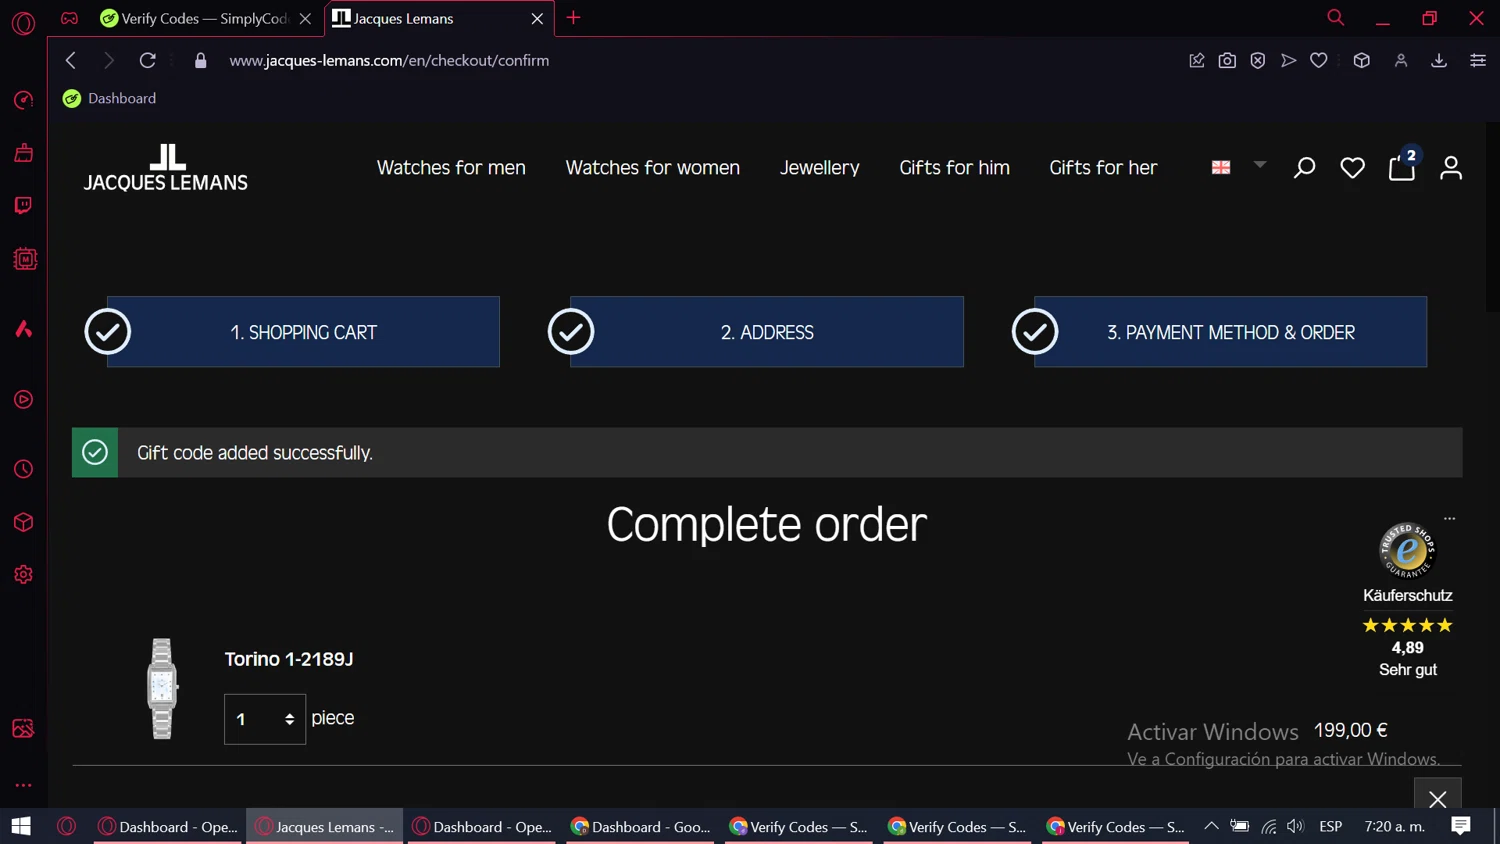This screenshot has height=844, width=1500.
Task: Click Torino watch thumbnail image
Action: coord(162,689)
